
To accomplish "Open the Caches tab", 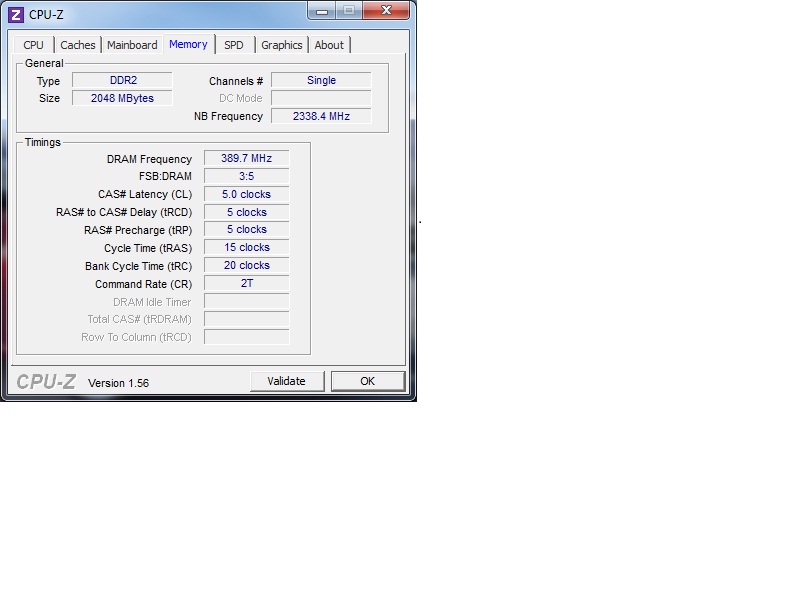I will (x=78, y=45).
